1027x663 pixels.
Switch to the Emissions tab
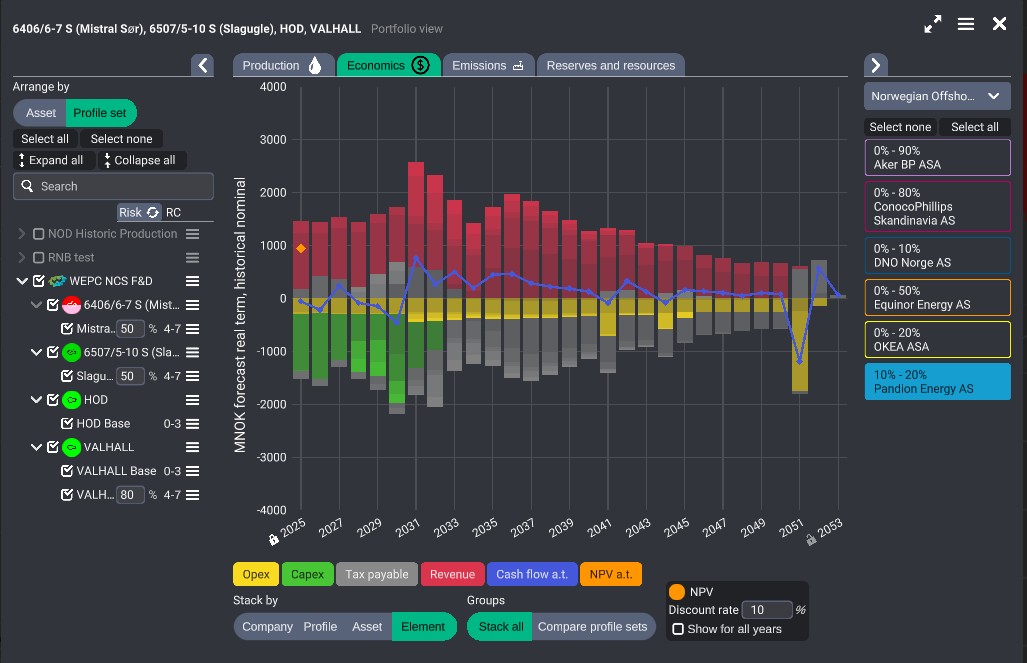[x=488, y=66]
